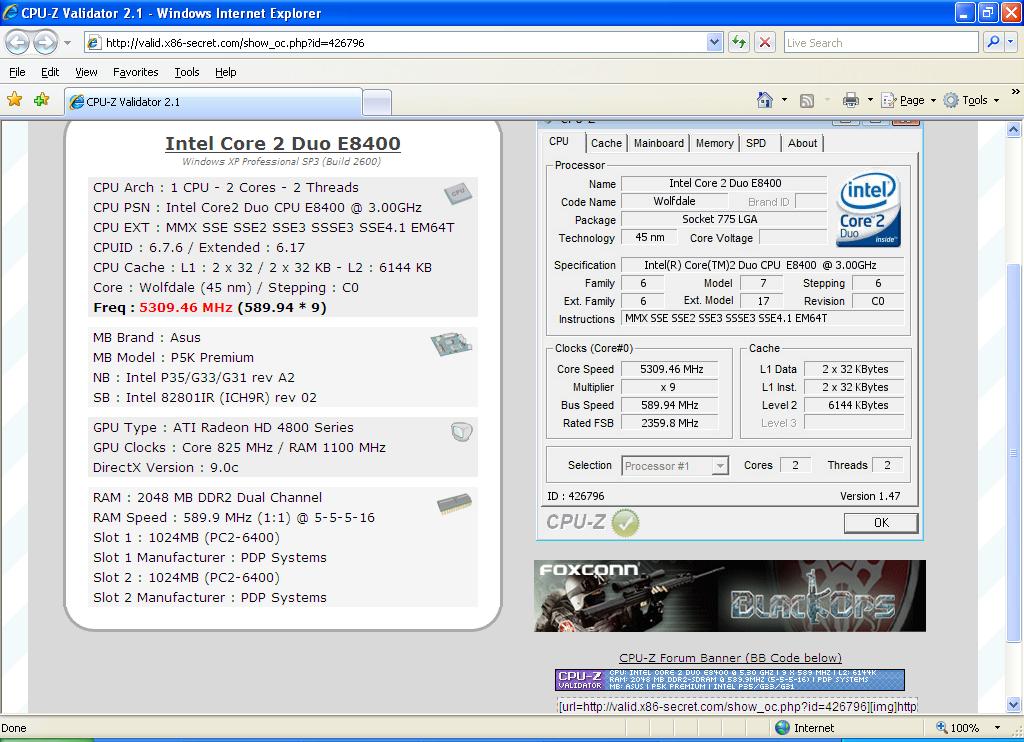The height and width of the screenshot is (742, 1024).
Task: Click the vertical scrollbar thumb
Action: (1013, 451)
